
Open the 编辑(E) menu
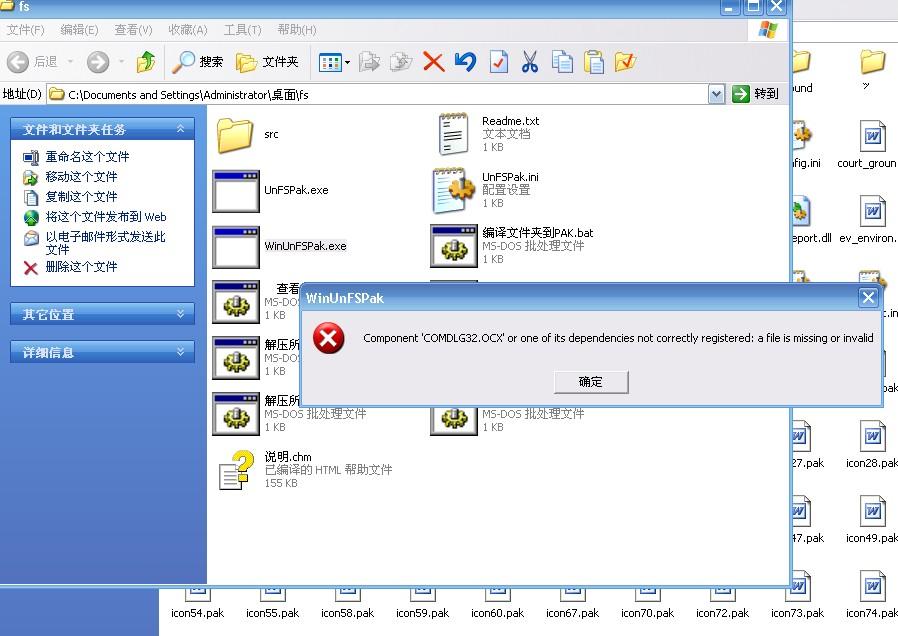pos(79,30)
